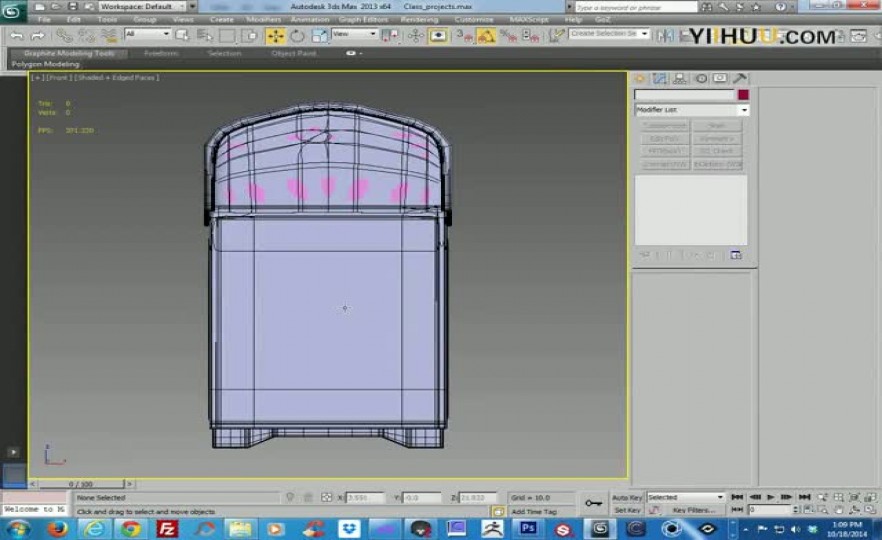The image size is (882, 540).
Task: Open Windows Start menu
Action: coord(17,529)
